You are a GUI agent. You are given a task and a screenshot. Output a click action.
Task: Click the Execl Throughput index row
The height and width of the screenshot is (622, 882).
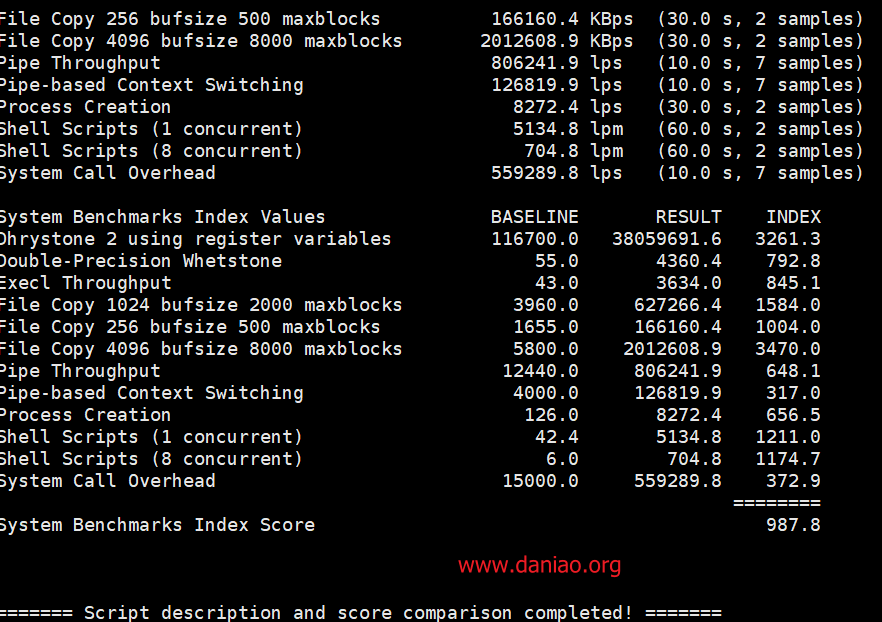[x=410, y=283]
